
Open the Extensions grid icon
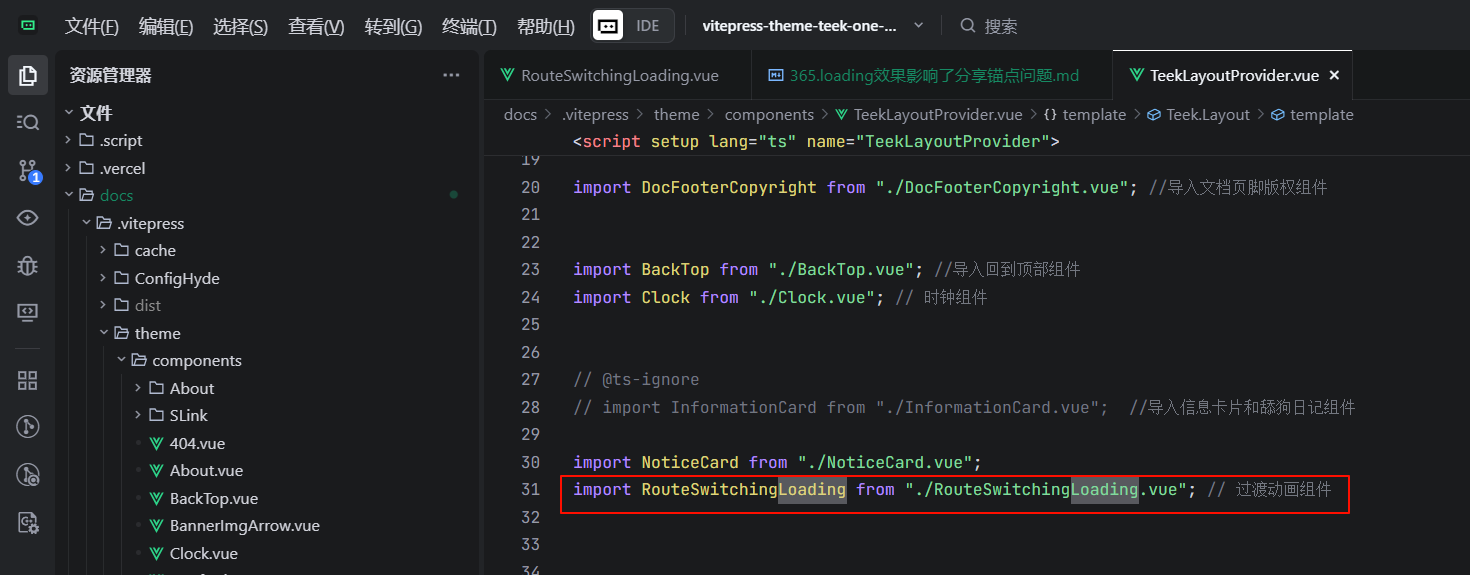28,380
